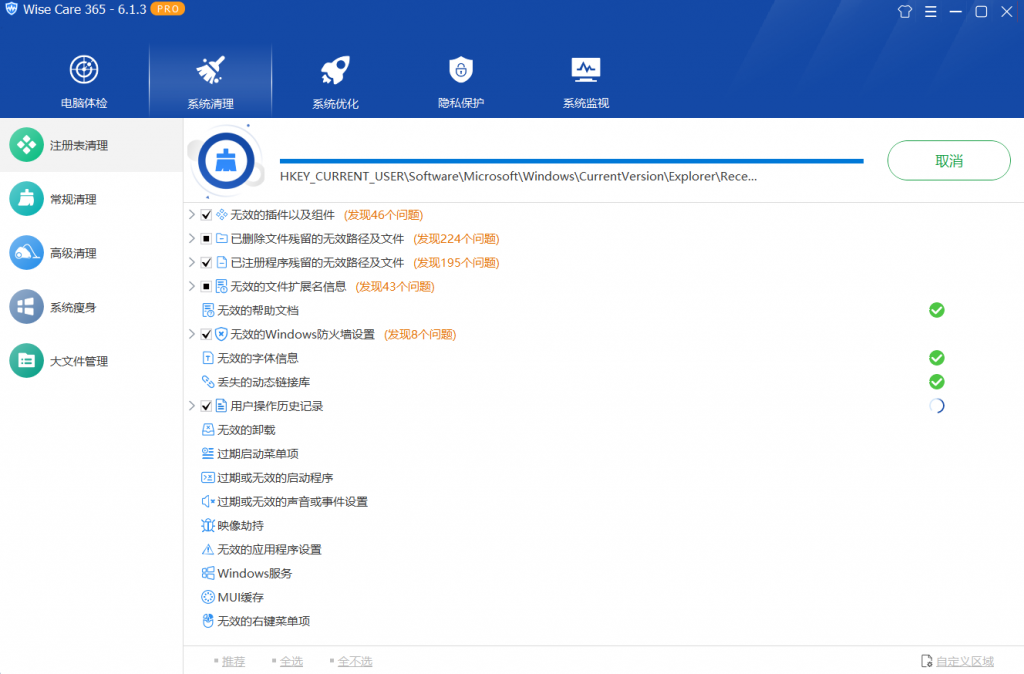Click the 无效的文件扩展名信息 icon
1024x674 pixels.
coord(221,286)
